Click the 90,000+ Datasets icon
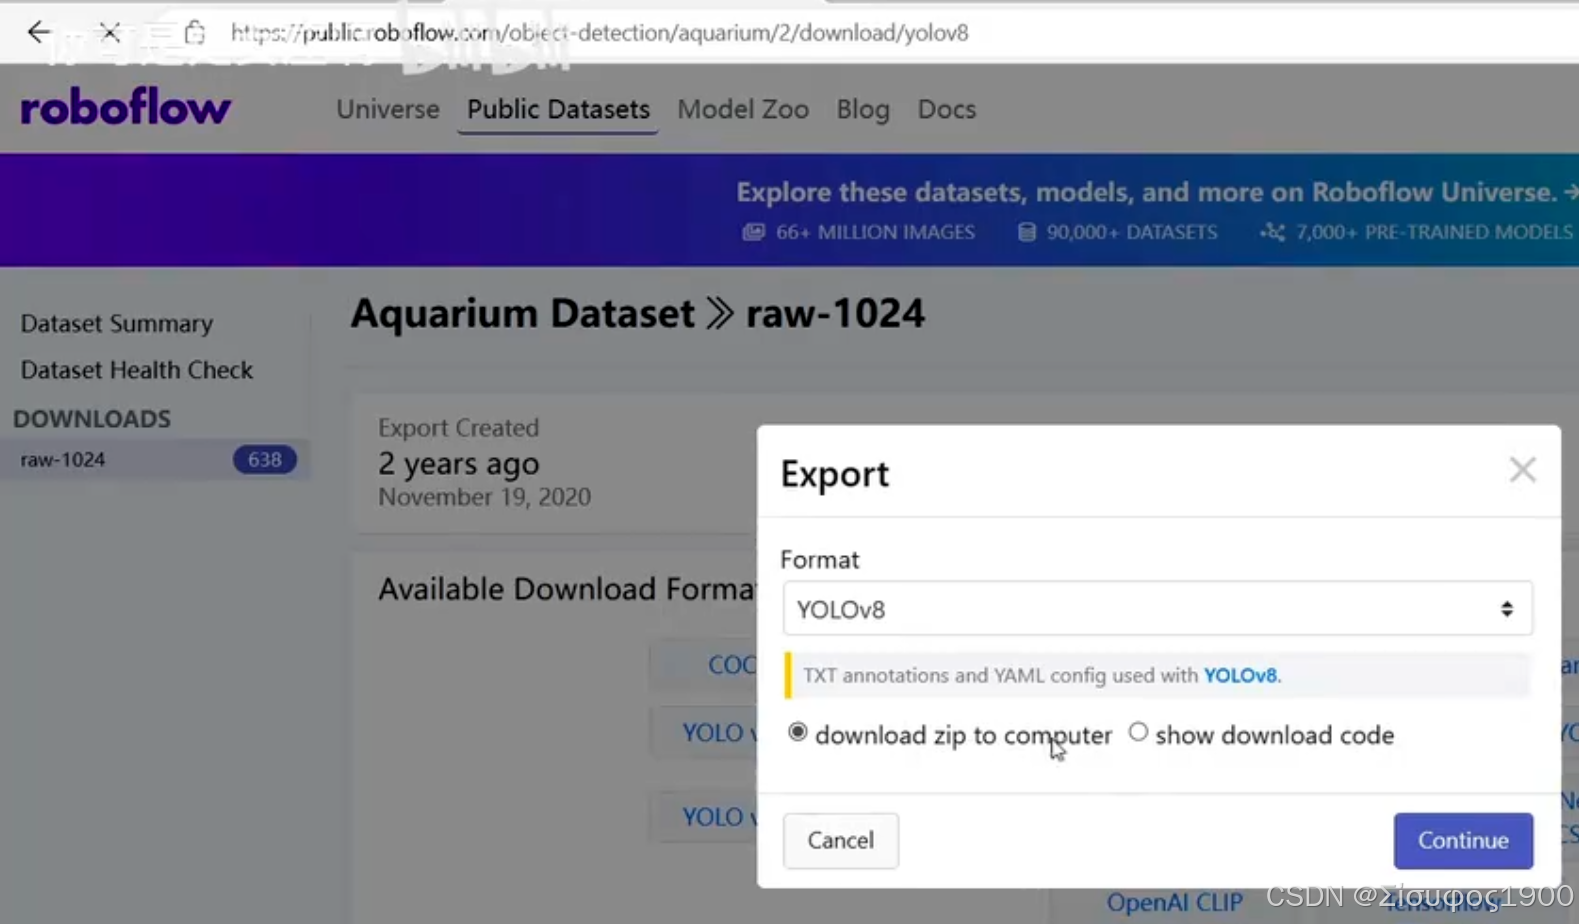 tap(1026, 232)
